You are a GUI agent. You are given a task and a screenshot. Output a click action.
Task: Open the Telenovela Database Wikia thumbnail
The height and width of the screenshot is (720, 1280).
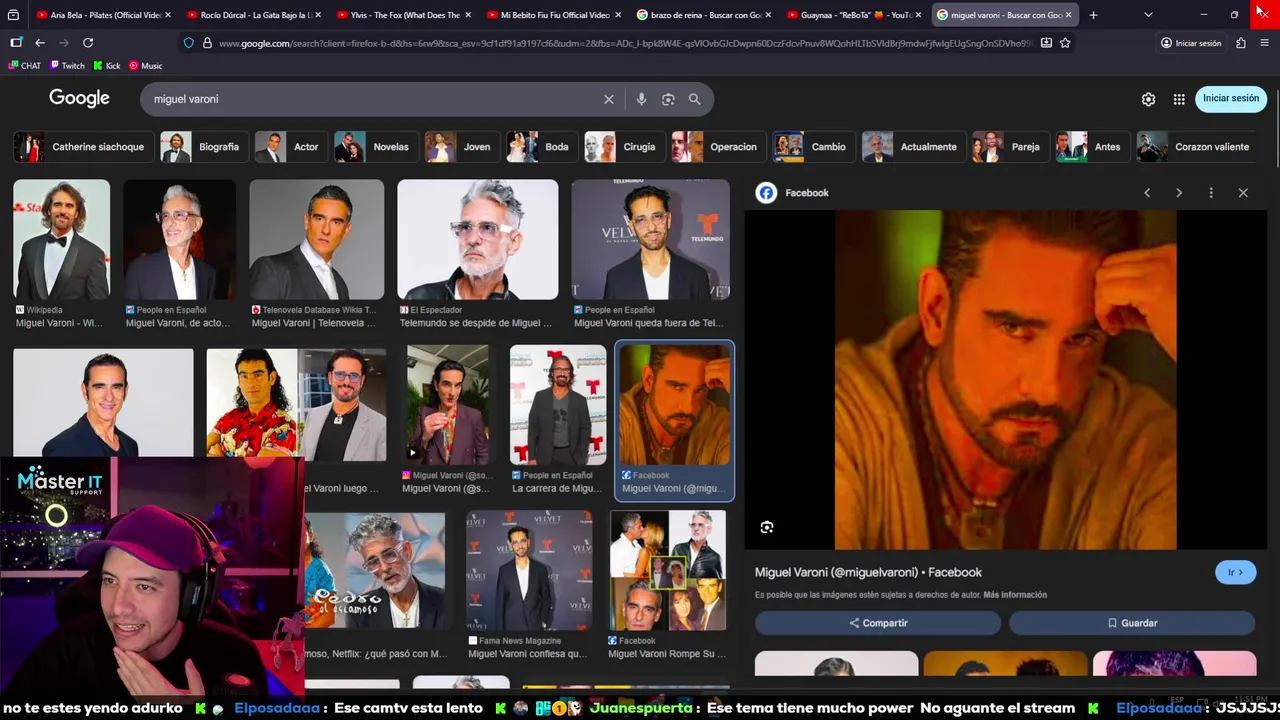click(x=316, y=240)
